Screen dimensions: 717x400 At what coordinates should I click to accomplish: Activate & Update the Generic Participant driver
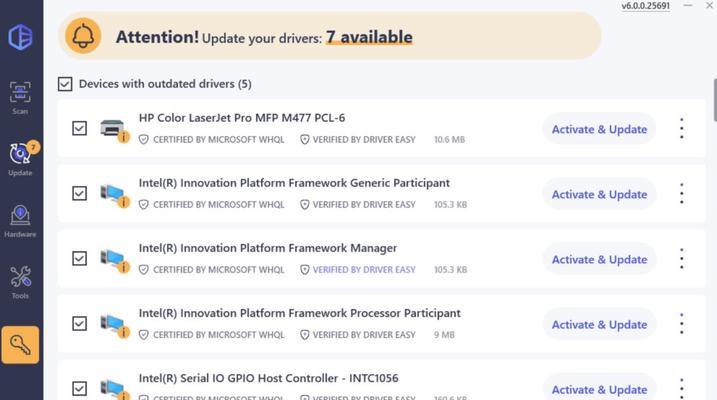[599, 194]
